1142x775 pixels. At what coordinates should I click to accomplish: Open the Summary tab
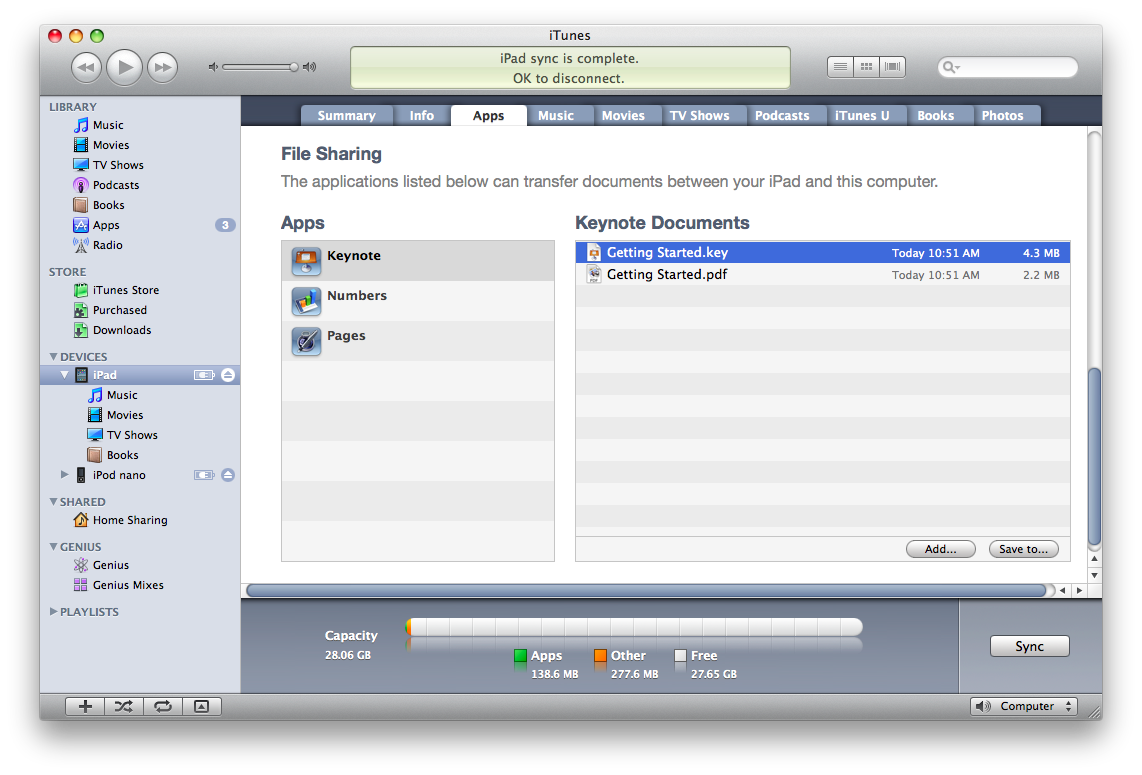point(347,116)
